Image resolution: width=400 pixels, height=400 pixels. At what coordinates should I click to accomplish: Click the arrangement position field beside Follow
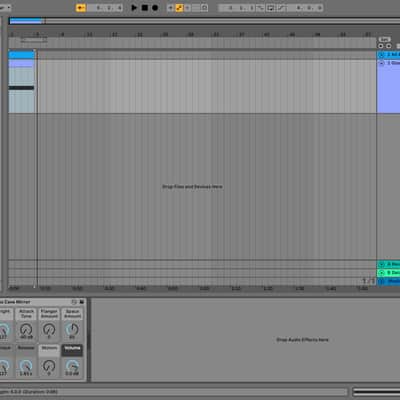click(105, 8)
